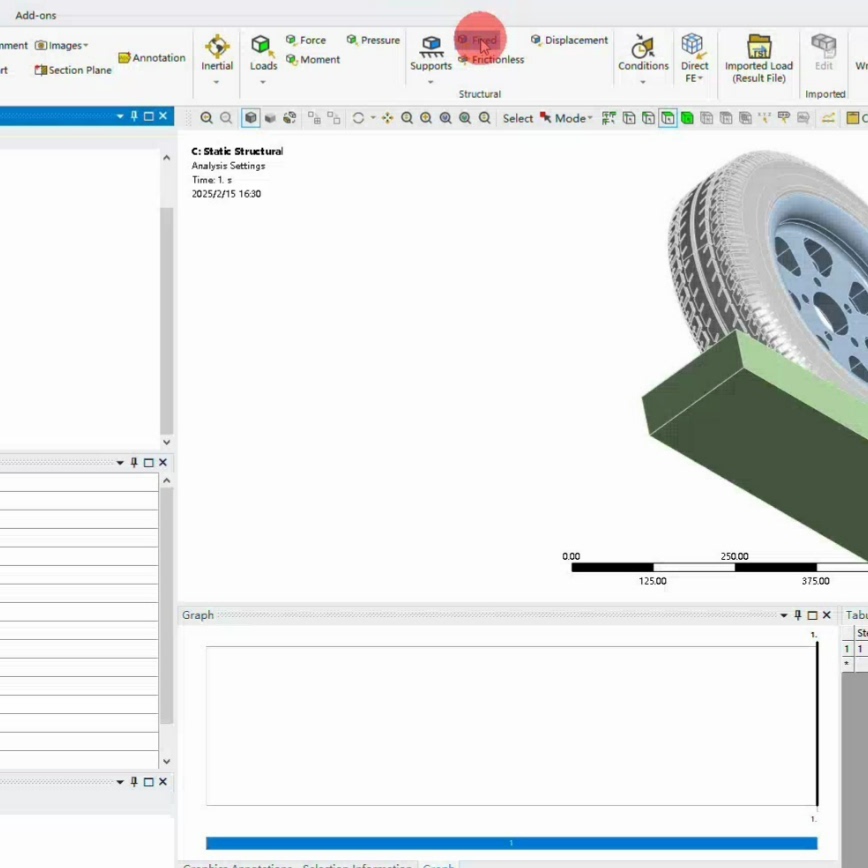
Task: Pin the middle details panel
Action: point(134,462)
